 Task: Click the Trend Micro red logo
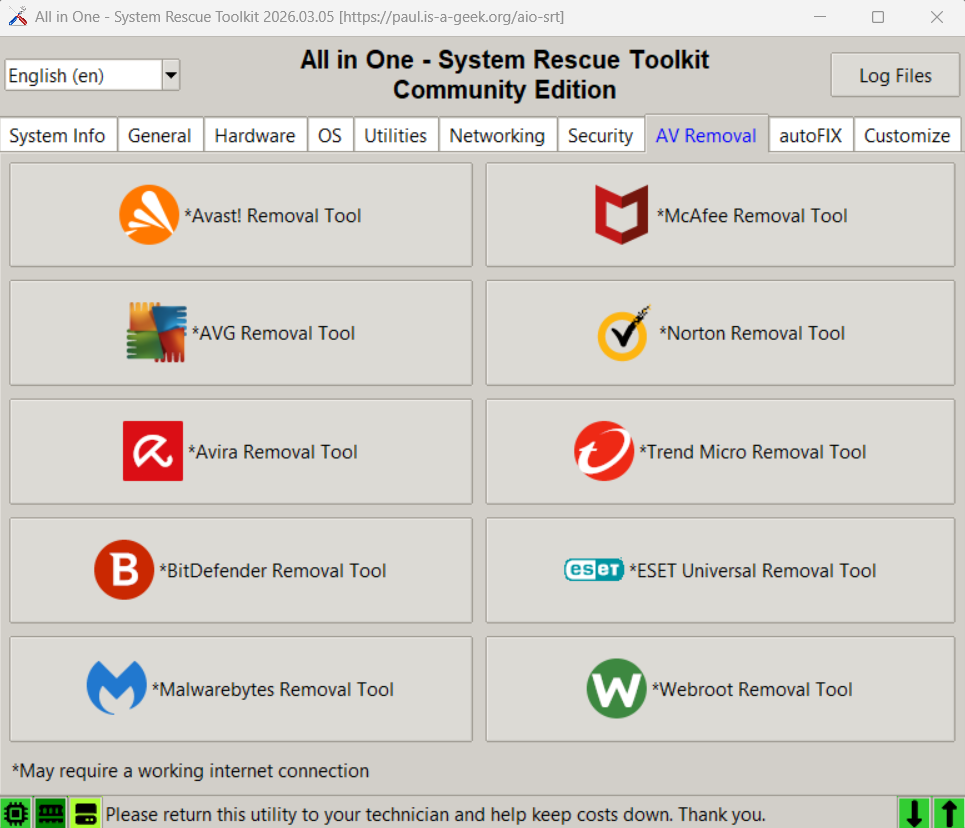point(604,451)
